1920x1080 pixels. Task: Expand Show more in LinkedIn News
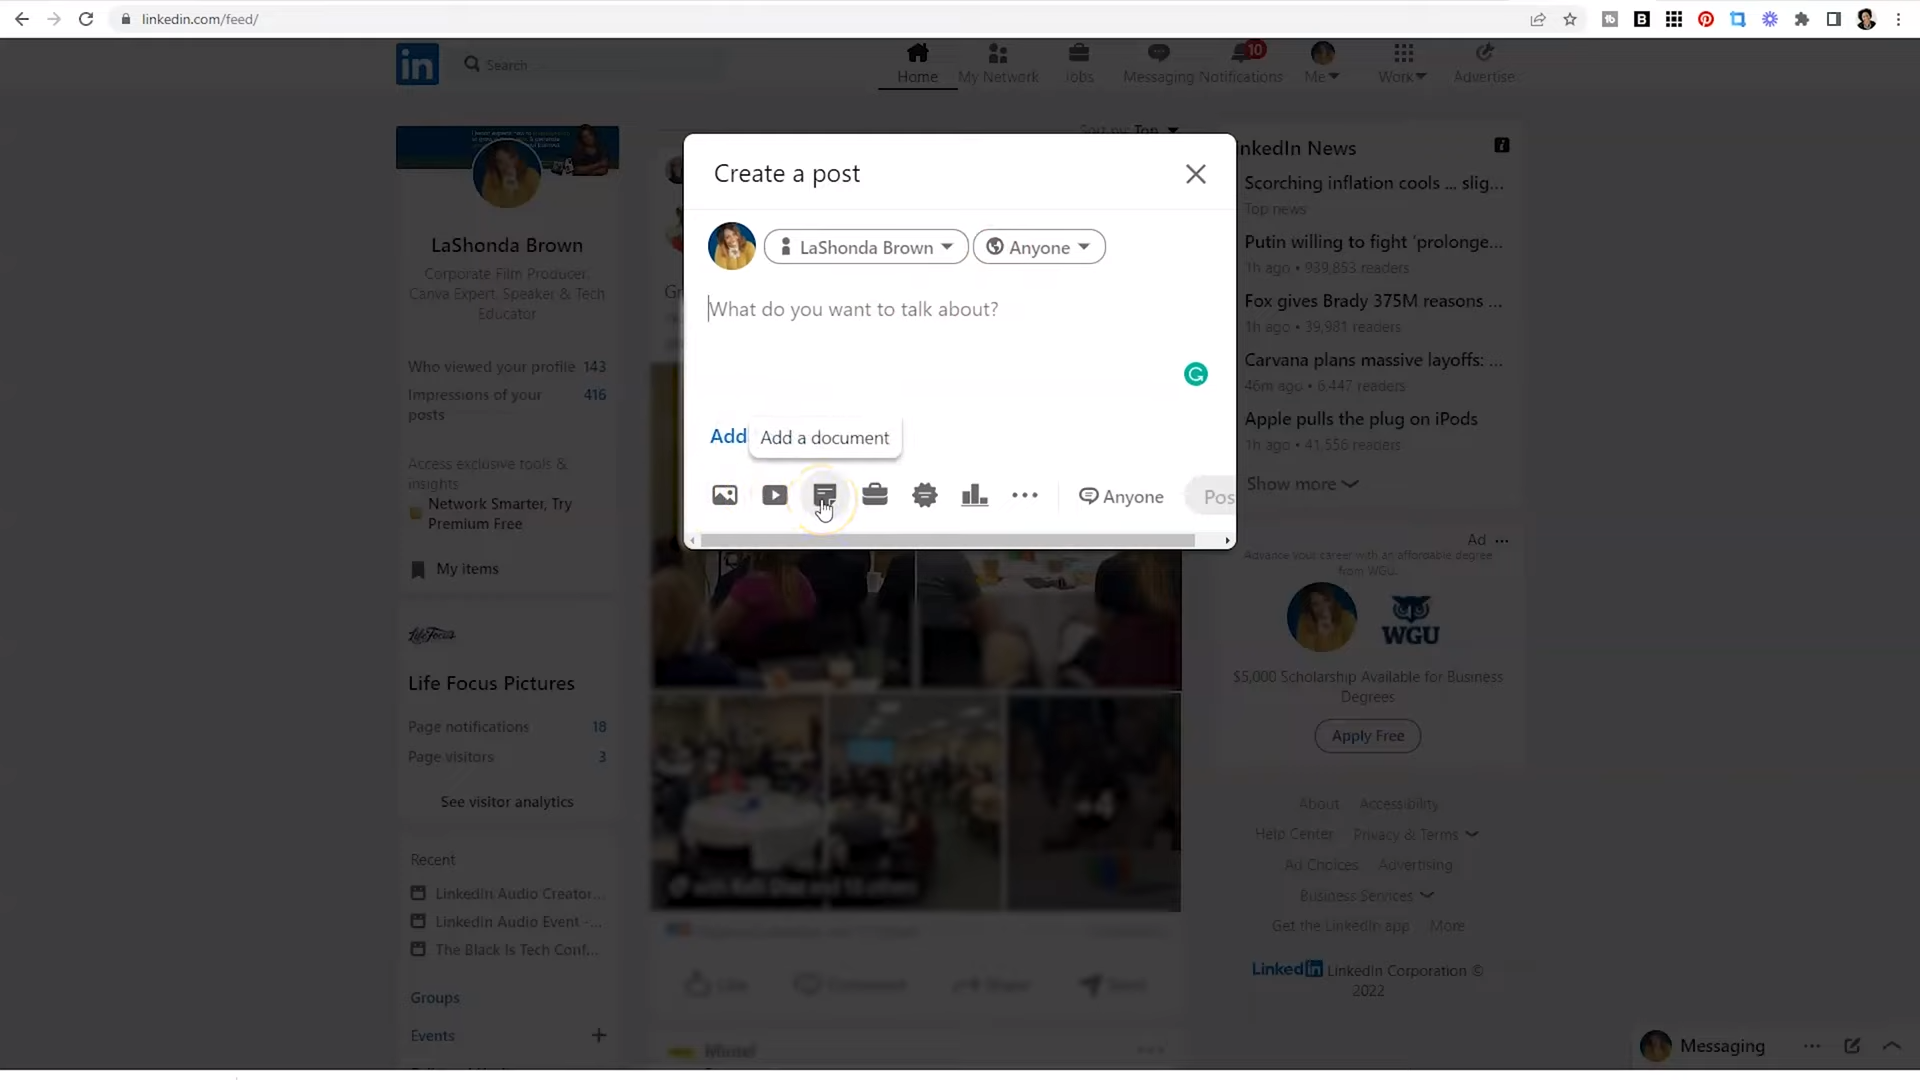1301,484
